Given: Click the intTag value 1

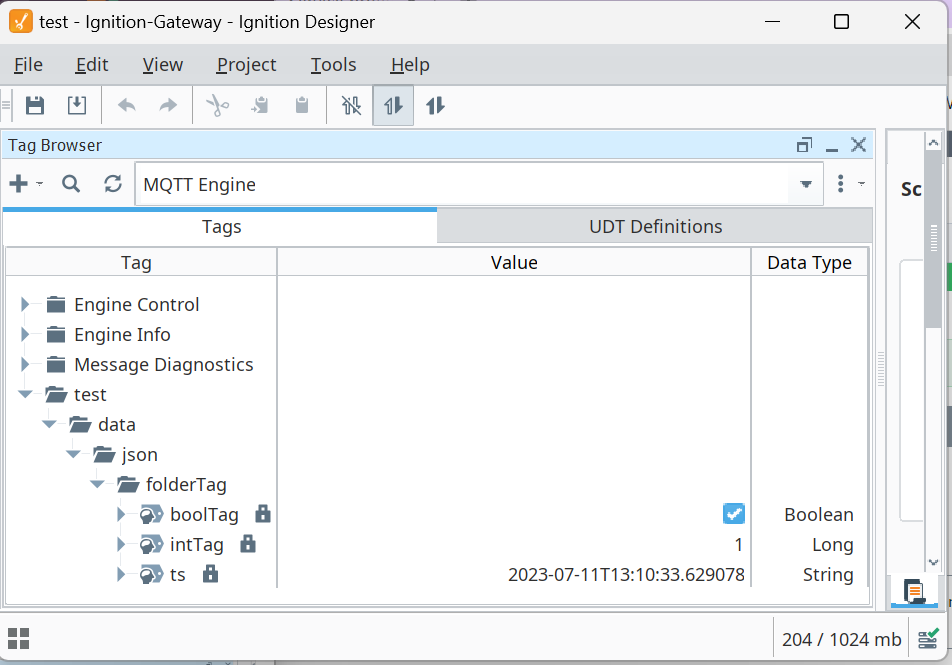Looking at the screenshot, I should (x=738, y=545).
